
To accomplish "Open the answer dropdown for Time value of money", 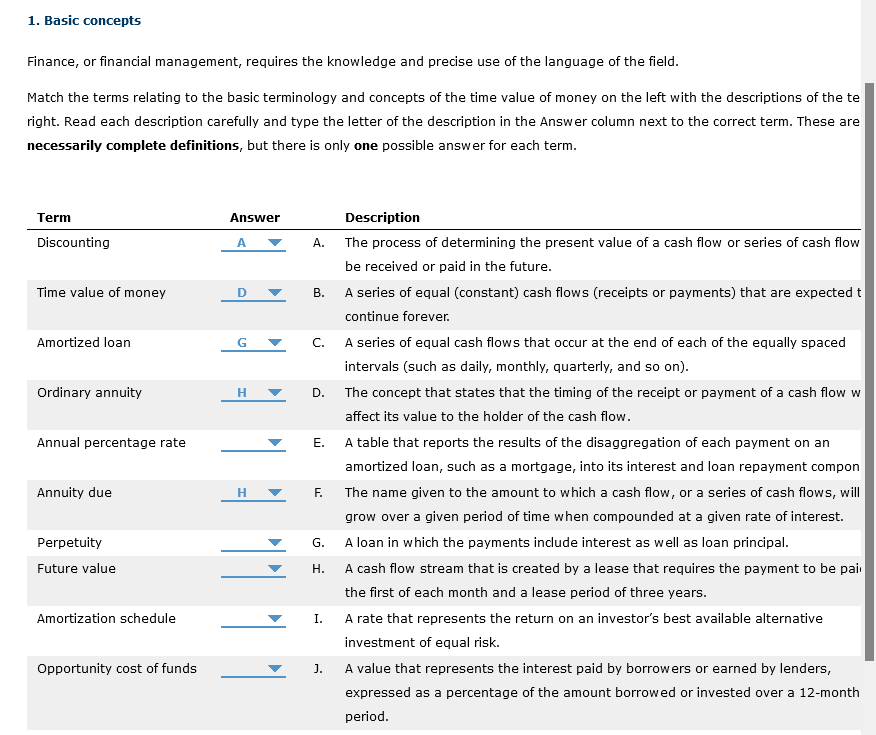I will [275, 292].
